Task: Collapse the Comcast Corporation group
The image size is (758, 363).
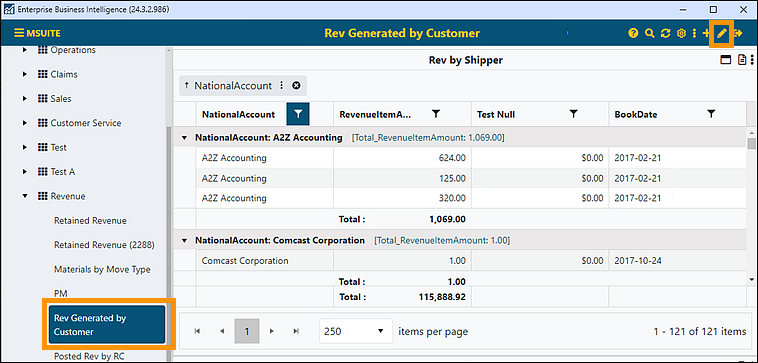Action: coord(184,240)
